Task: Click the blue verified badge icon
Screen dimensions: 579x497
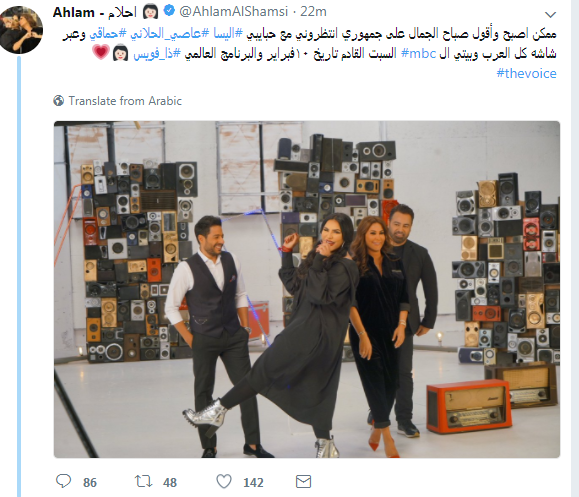Action: (x=169, y=11)
